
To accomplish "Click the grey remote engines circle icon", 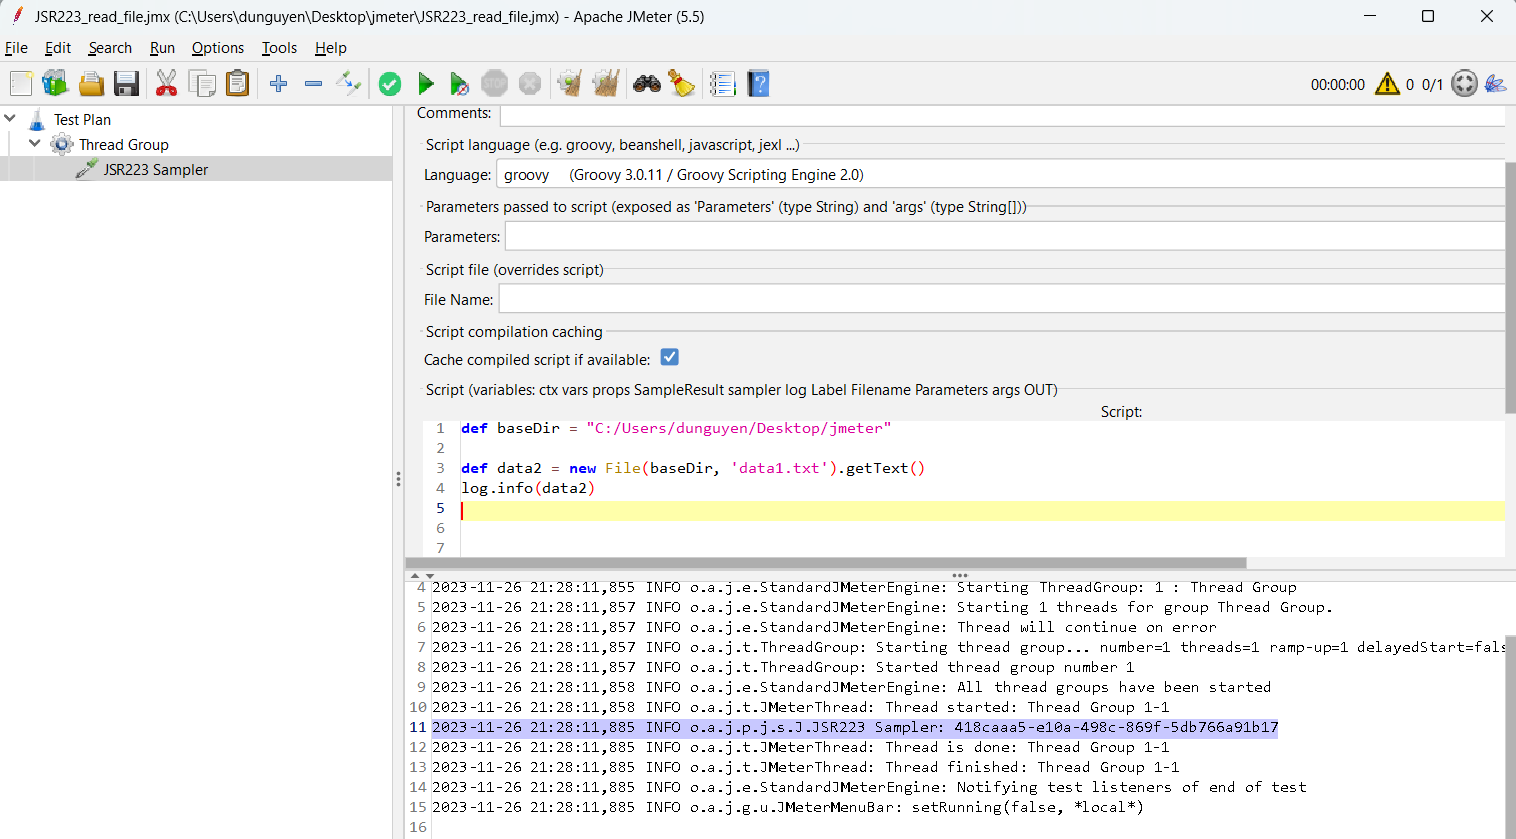I will click(x=1464, y=84).
